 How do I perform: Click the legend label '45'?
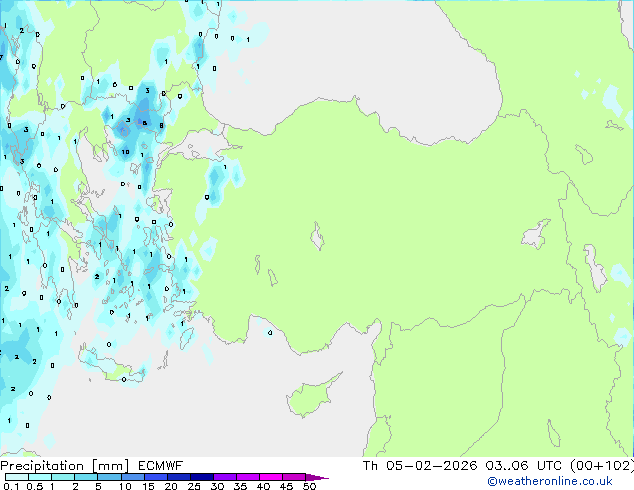[286, 486]
